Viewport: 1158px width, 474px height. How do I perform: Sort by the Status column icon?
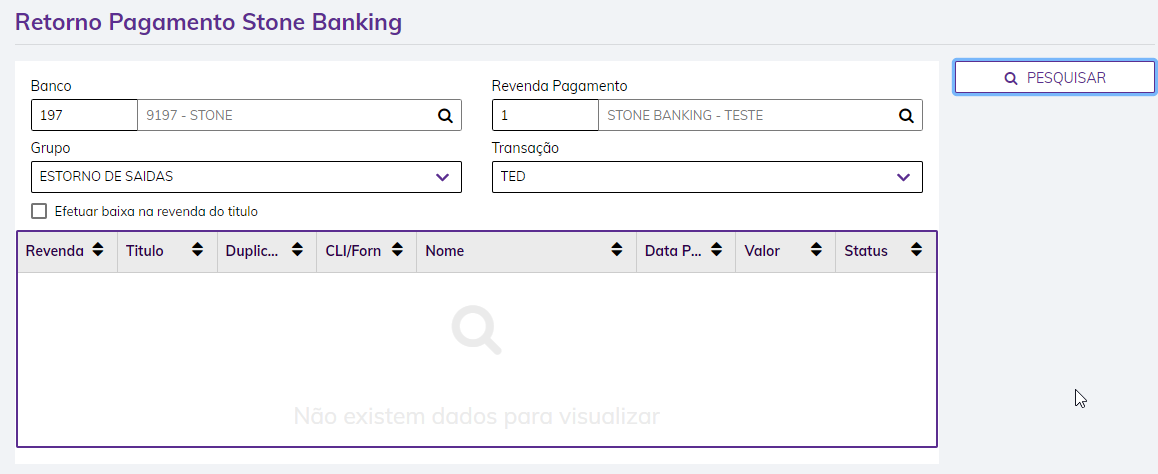click(x=916, y=251)
